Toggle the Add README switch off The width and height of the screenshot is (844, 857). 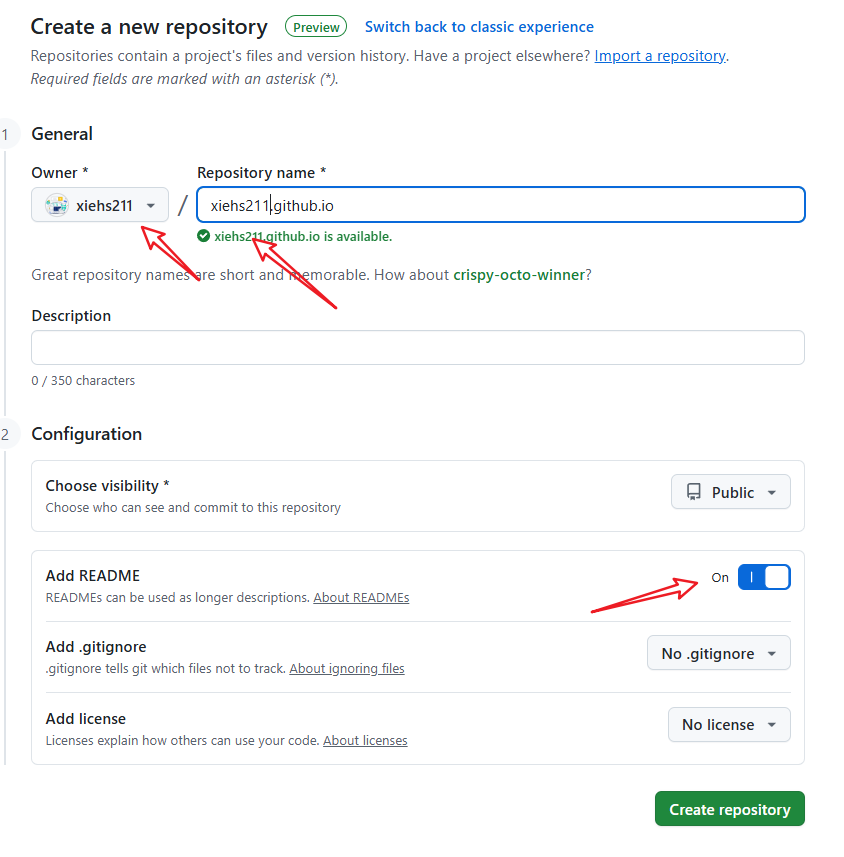point(764,577)
